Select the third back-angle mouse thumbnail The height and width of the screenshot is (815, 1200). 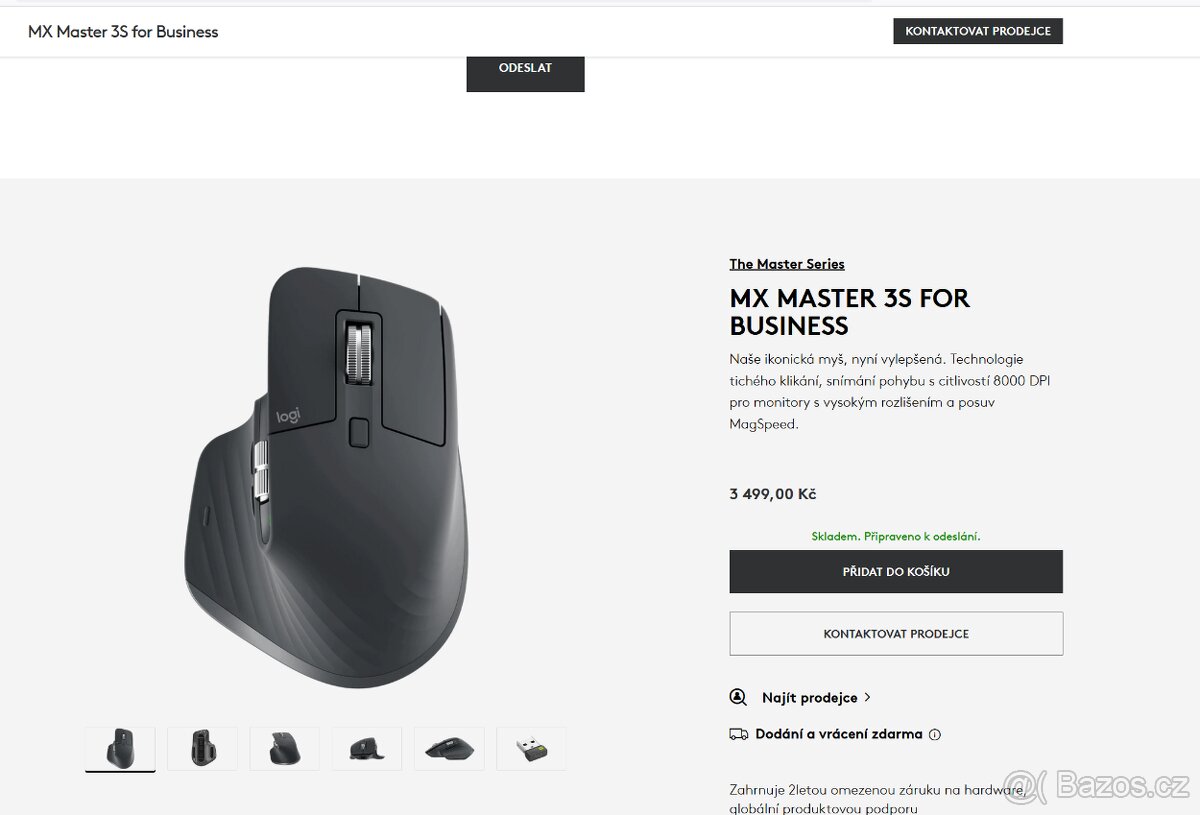285,749
